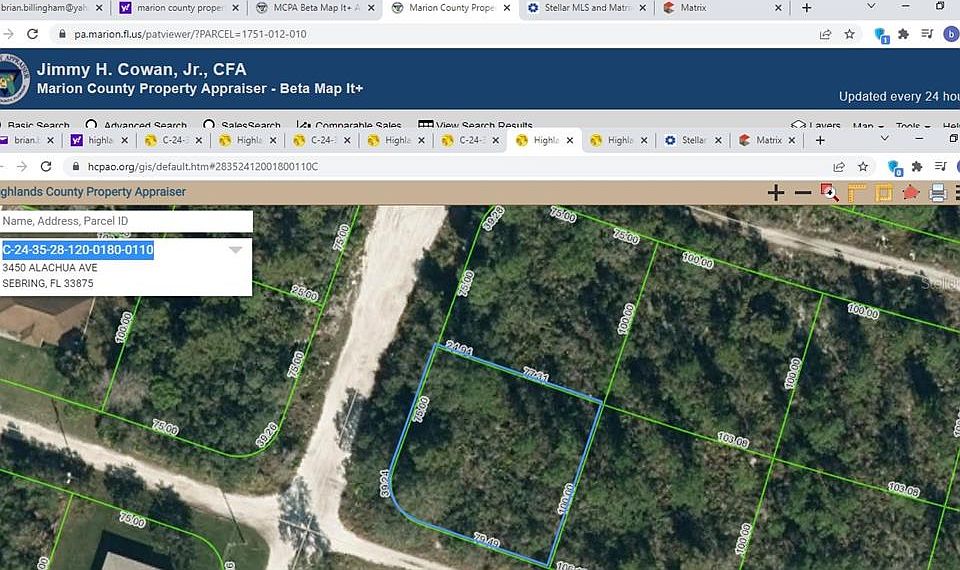The image size is (960, 570).
Task: Open shield extension in Marion County window
Action: [881, 35]
